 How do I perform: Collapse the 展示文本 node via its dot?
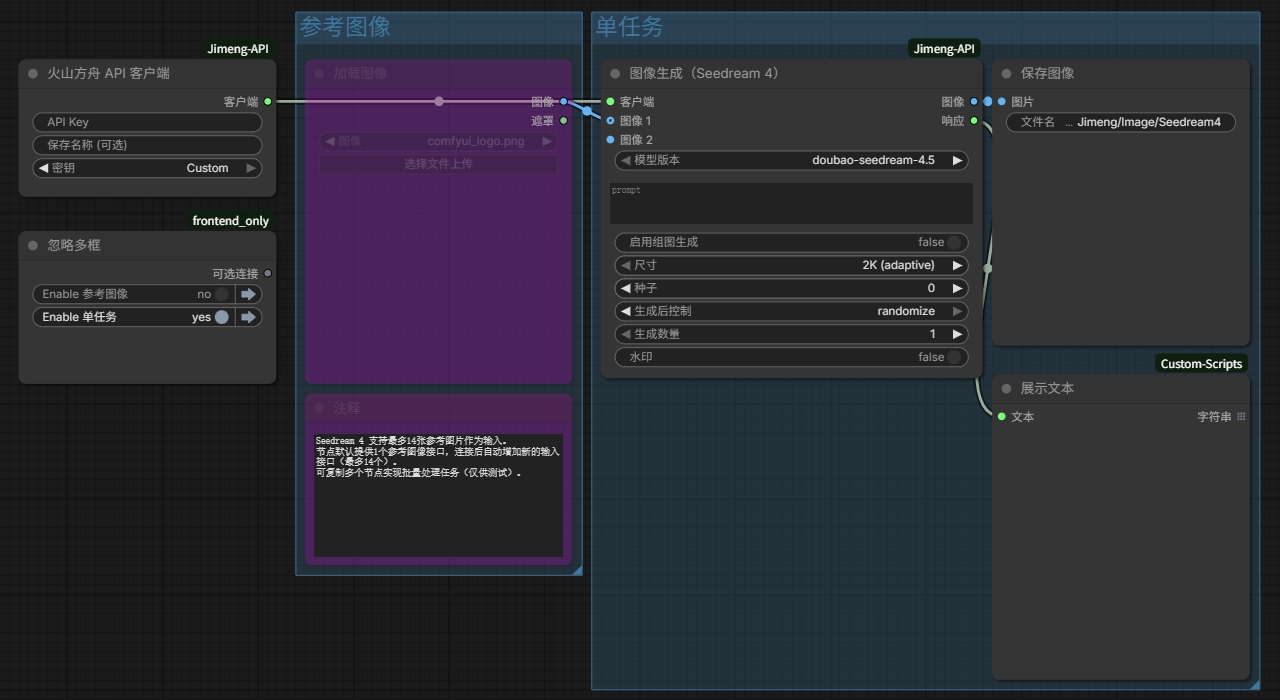pyautogui.click(x=1007, y=389)
